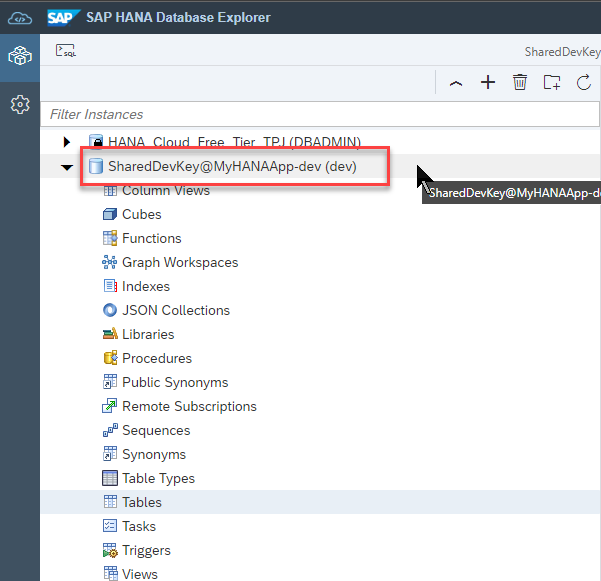This screenshot has height=581, width=601.
Task: Collapse the SharedDevKey@MyHANAApp-dev node
Action: 67,167
